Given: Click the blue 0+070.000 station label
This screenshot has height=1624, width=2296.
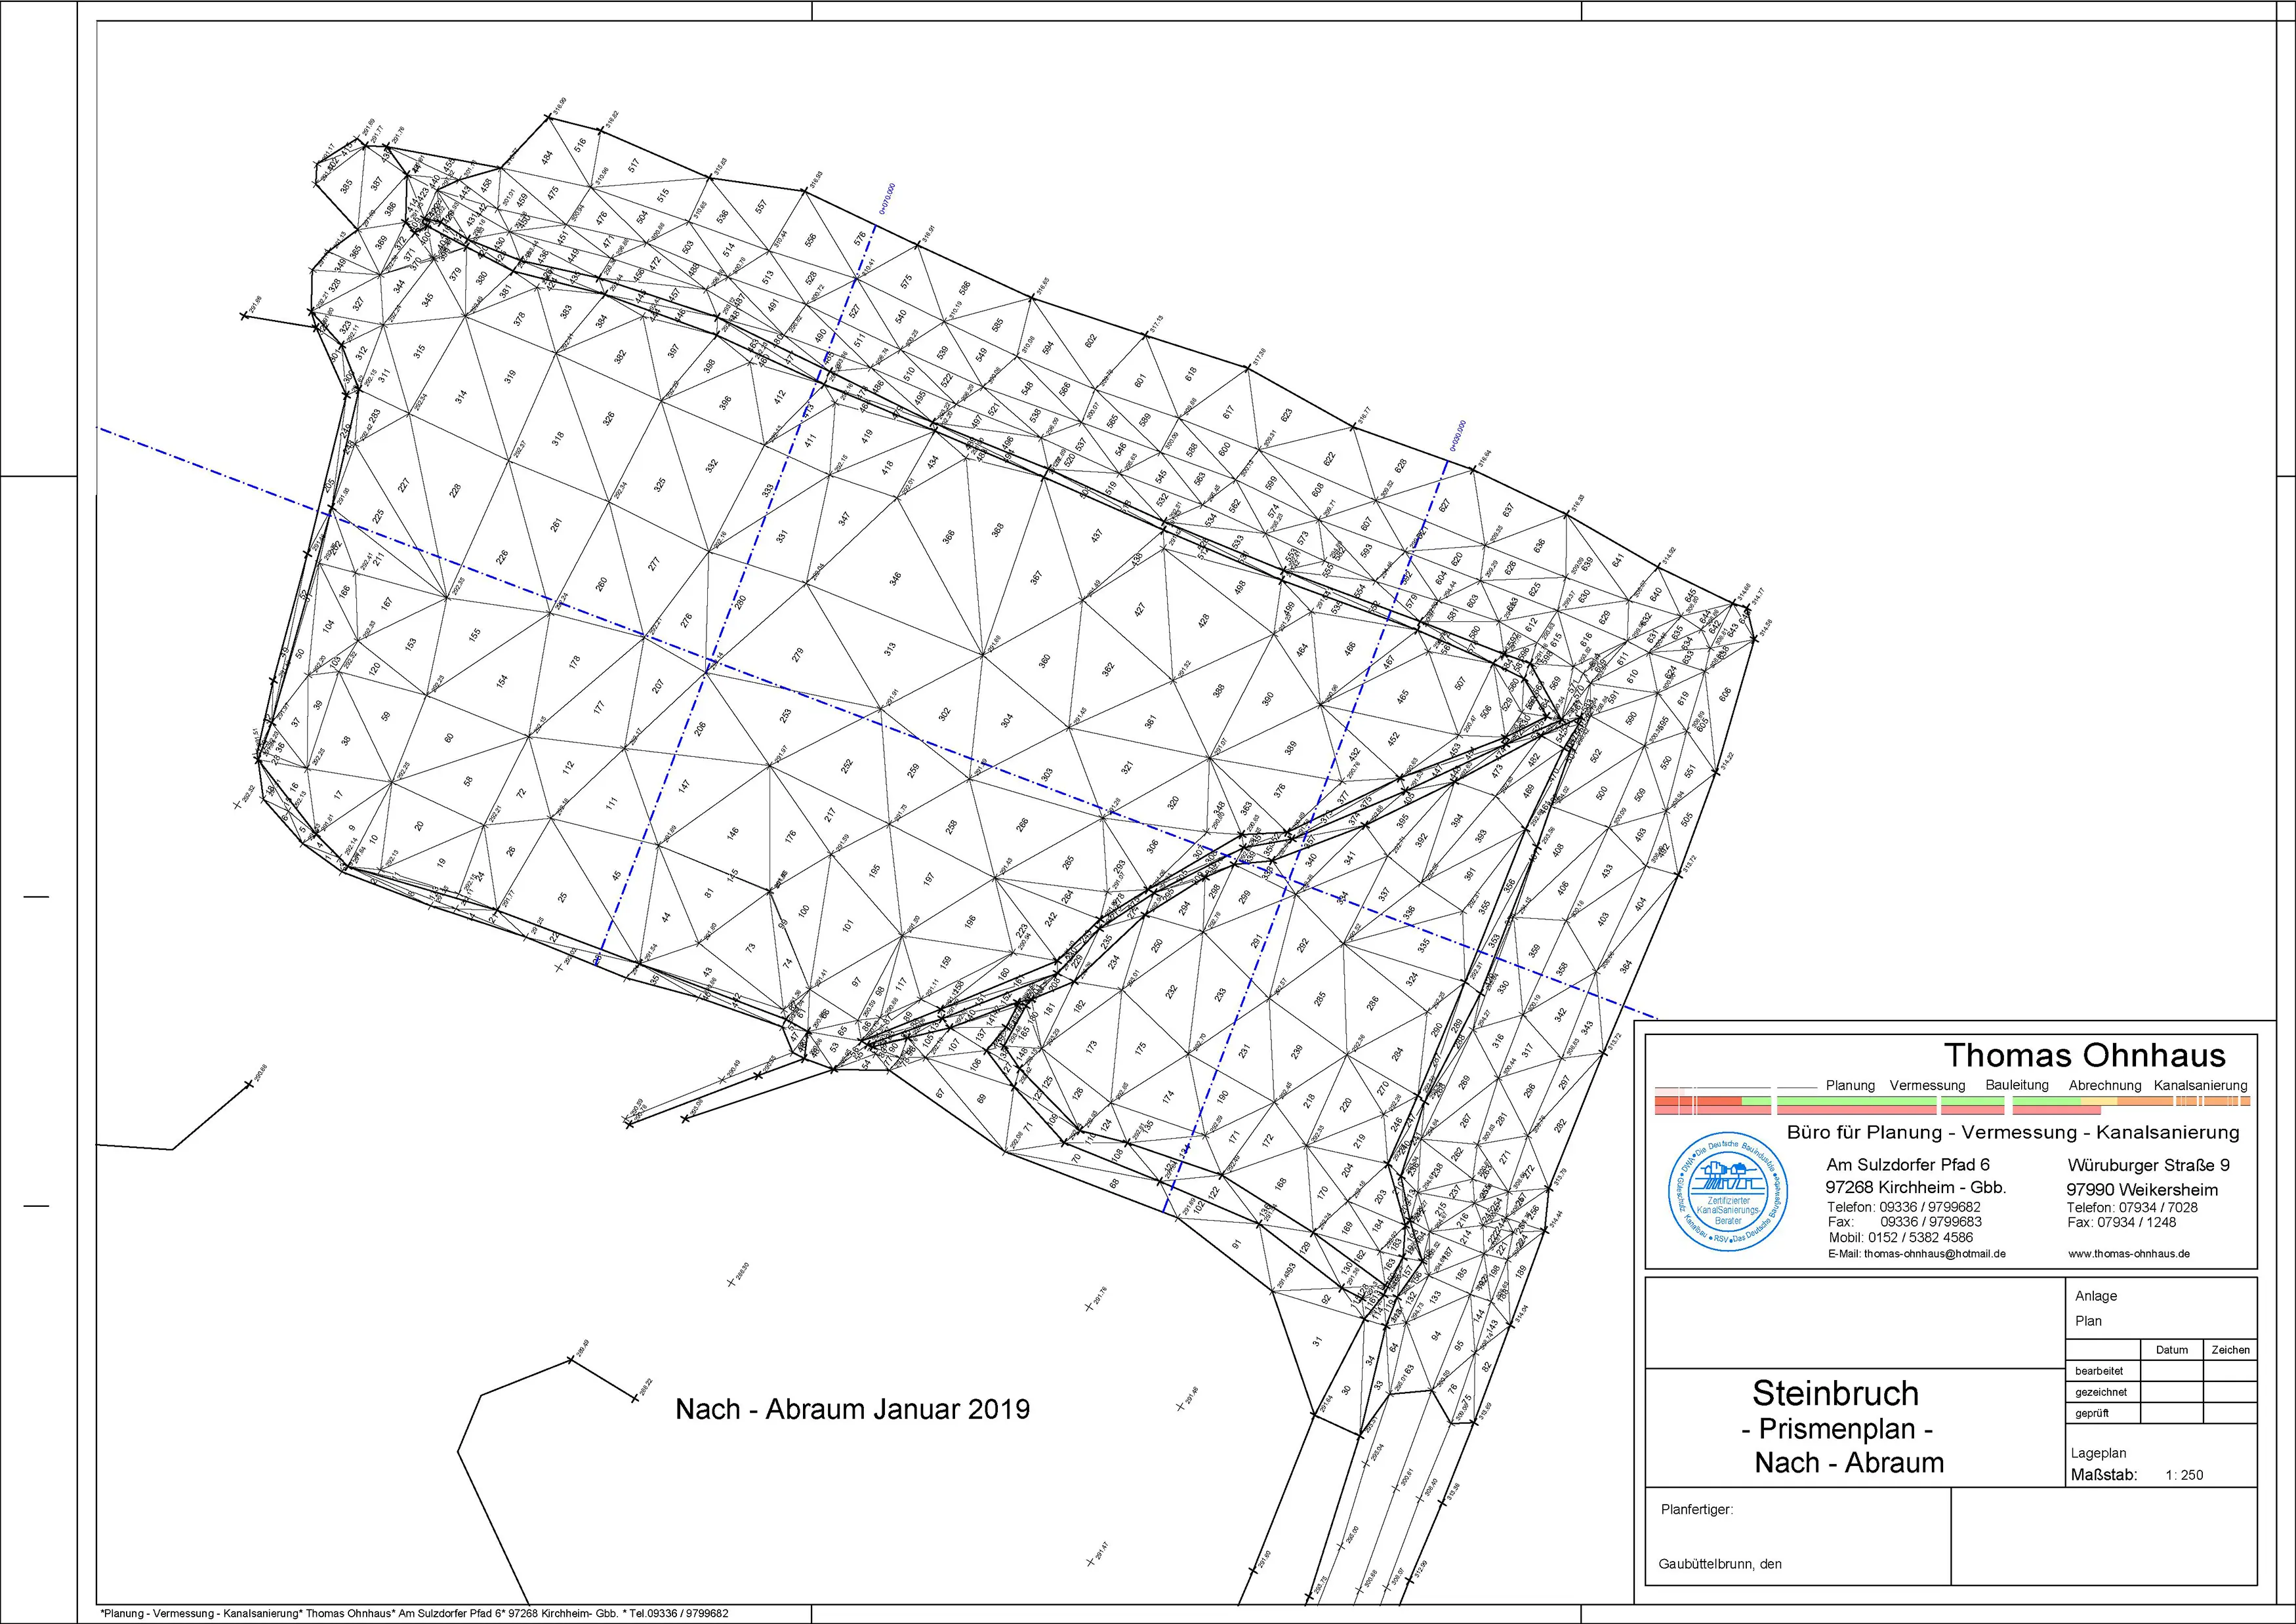Looking at the screenshot, I should click(x=887, y=200).
